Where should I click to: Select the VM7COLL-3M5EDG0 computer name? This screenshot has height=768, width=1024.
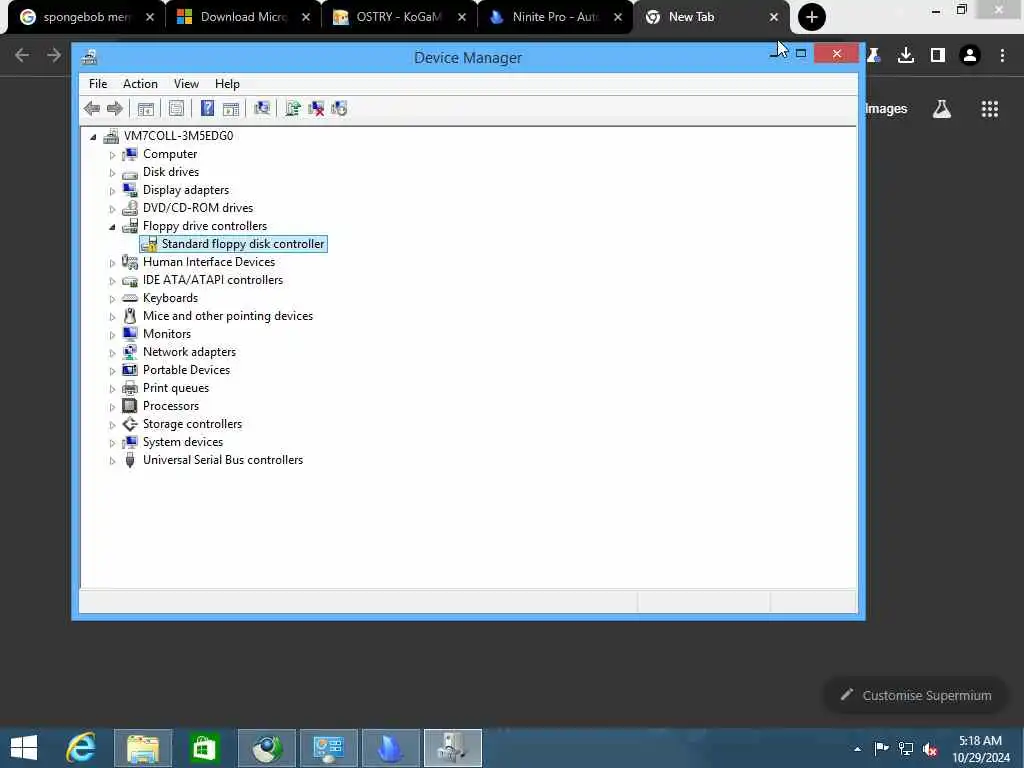(178, 136)
